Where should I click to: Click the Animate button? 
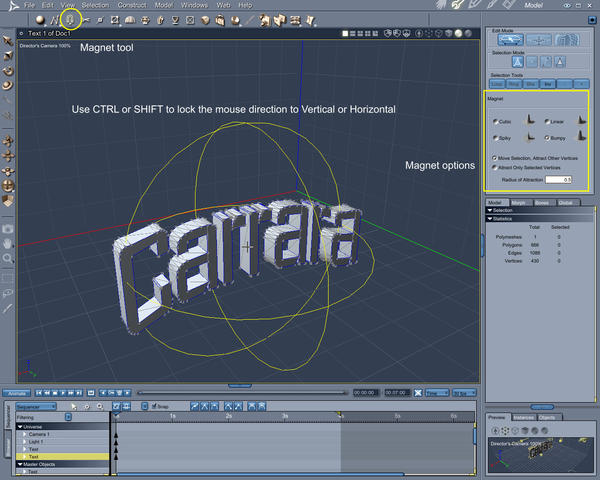pos(17,392)
